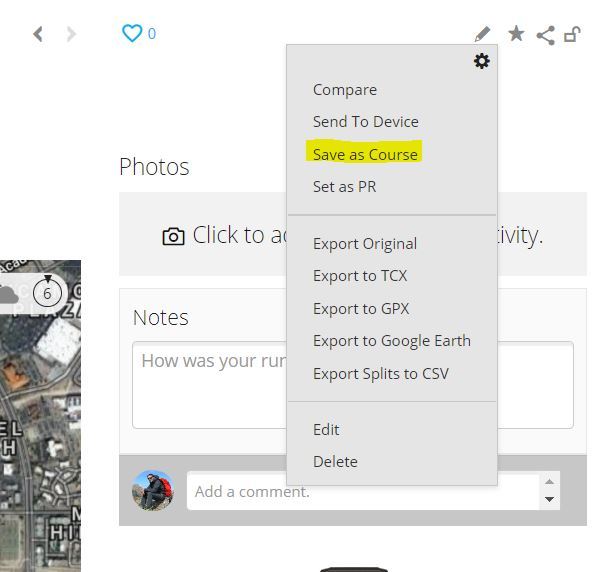This screenshot has width=614, height=572.
Task: Select Export Splits to CSV
Action: pyautogui.click(x=381, y=374)
